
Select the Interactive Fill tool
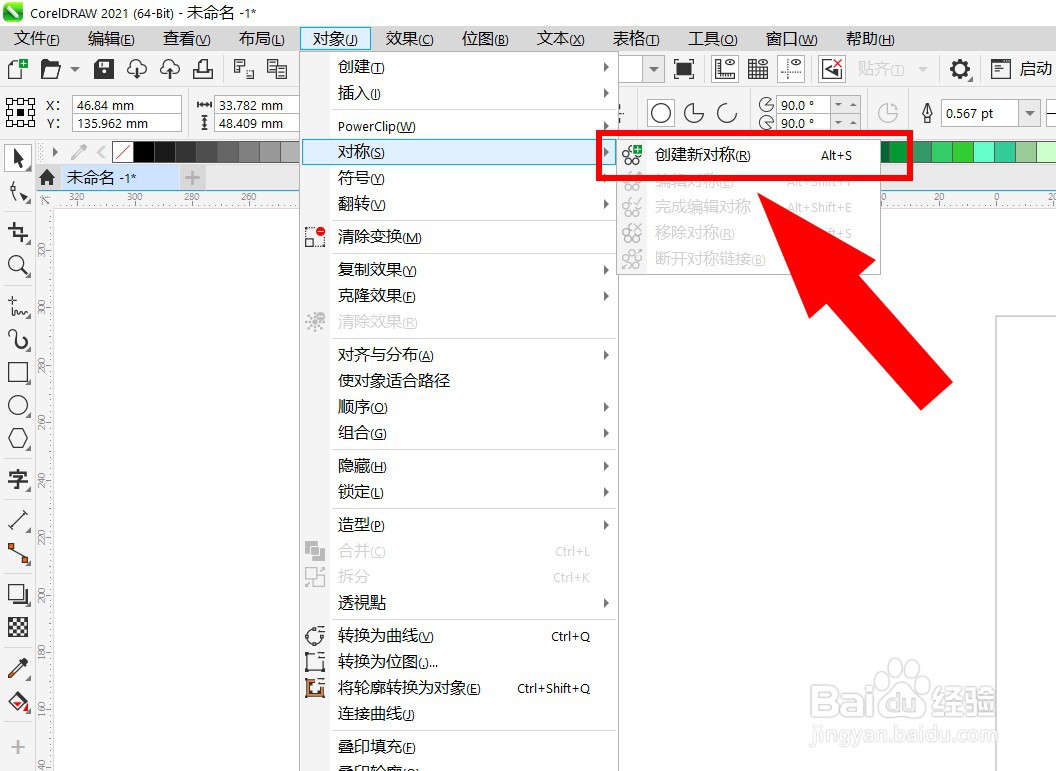[18, 702]
